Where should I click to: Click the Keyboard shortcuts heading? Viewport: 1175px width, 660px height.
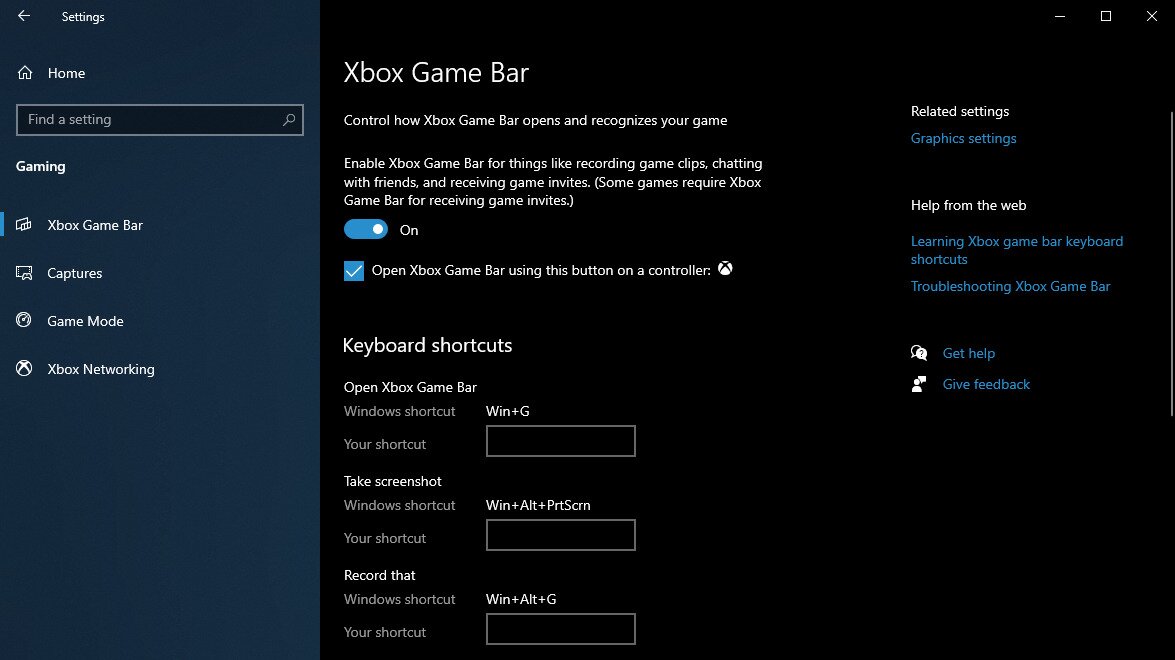[427, 345]
